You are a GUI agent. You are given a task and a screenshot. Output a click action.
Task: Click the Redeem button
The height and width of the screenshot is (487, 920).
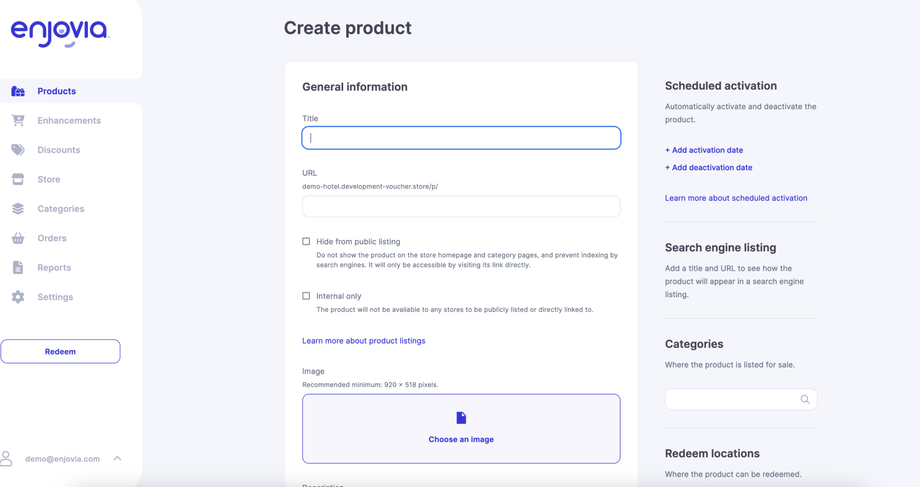point(60,351)
